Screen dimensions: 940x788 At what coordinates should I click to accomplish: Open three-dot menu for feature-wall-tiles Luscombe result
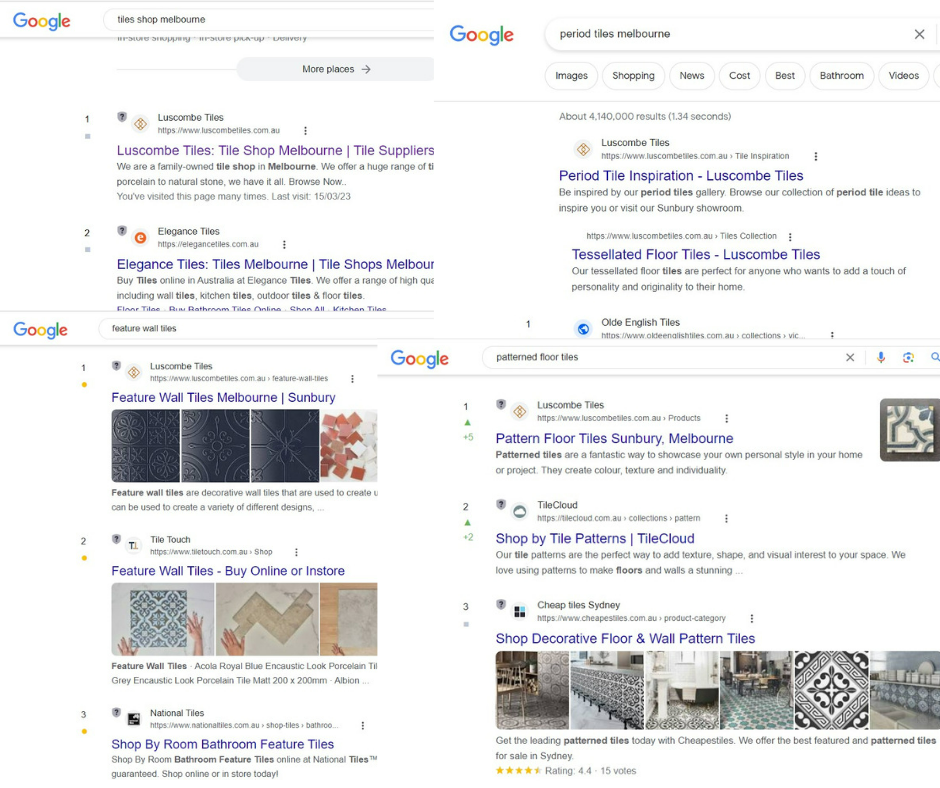tap(352, 379)
